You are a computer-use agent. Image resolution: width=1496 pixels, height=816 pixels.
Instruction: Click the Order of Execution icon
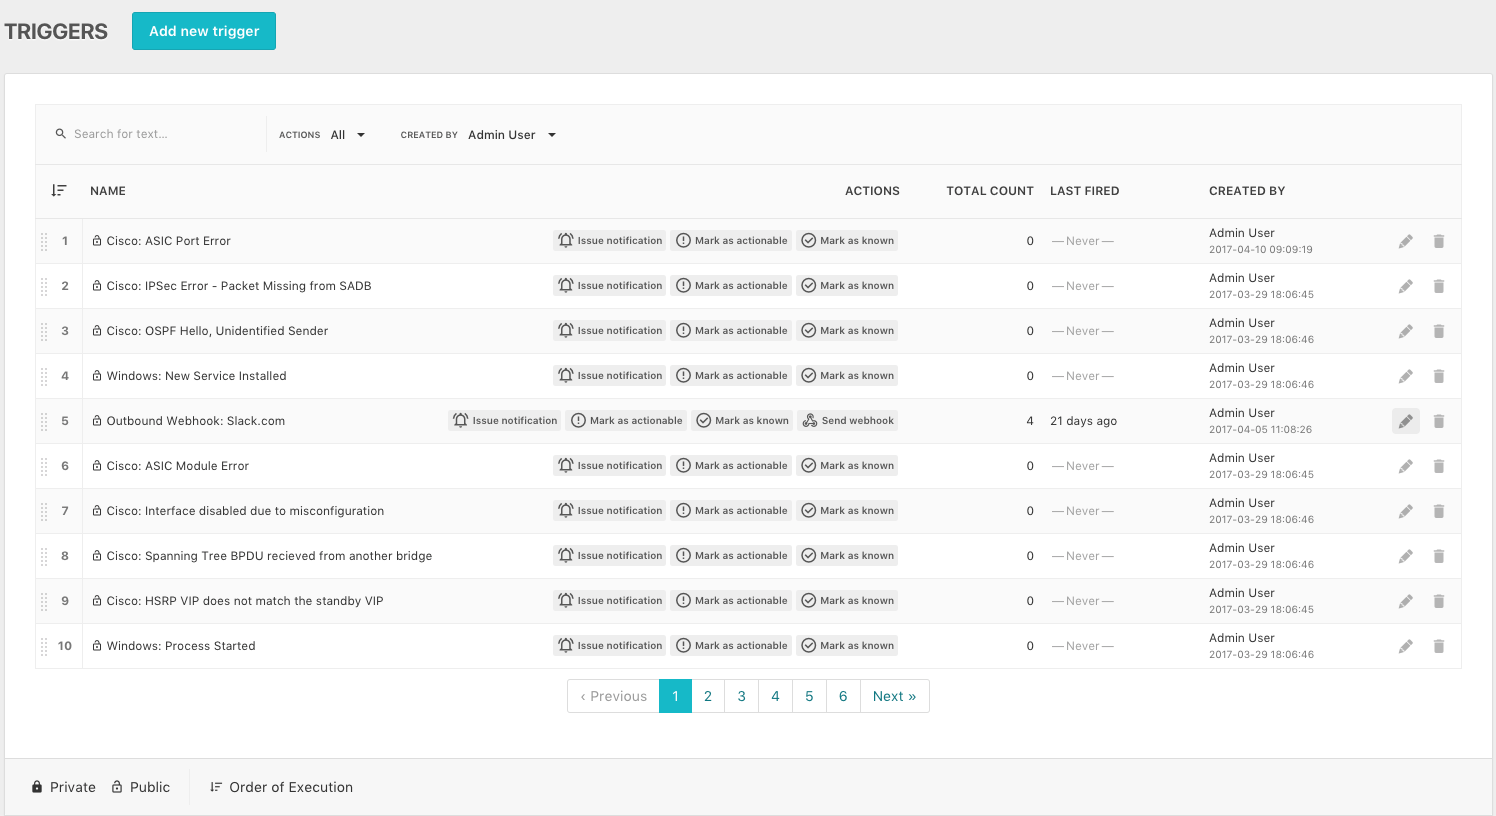(x=216, y=787)
